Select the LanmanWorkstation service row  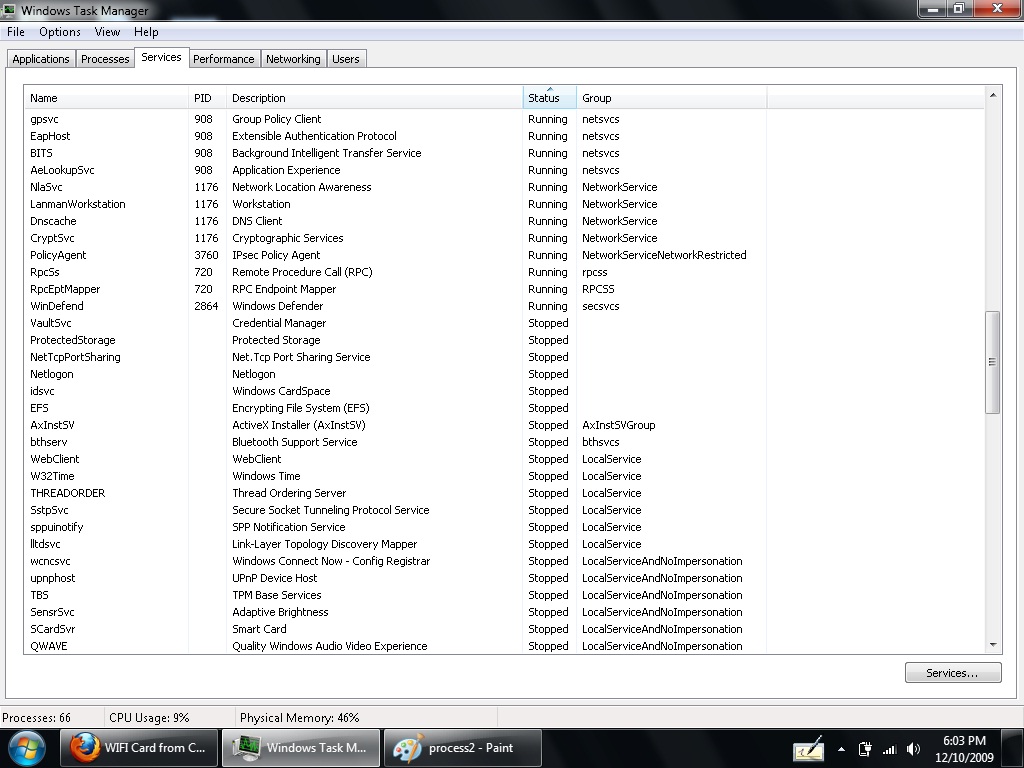504,204
